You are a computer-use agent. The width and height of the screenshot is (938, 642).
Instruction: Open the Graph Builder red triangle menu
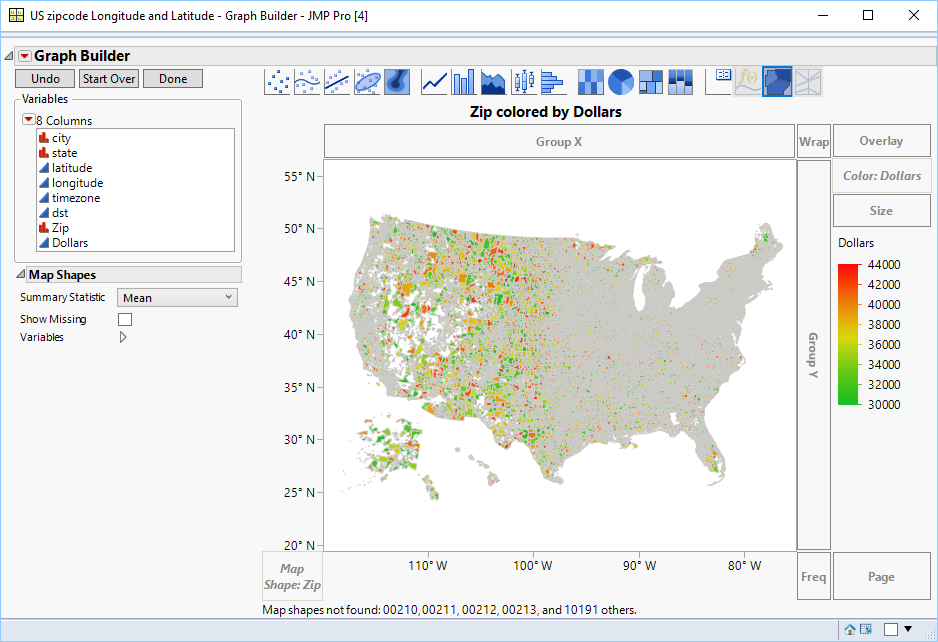[x=24, y=56]
